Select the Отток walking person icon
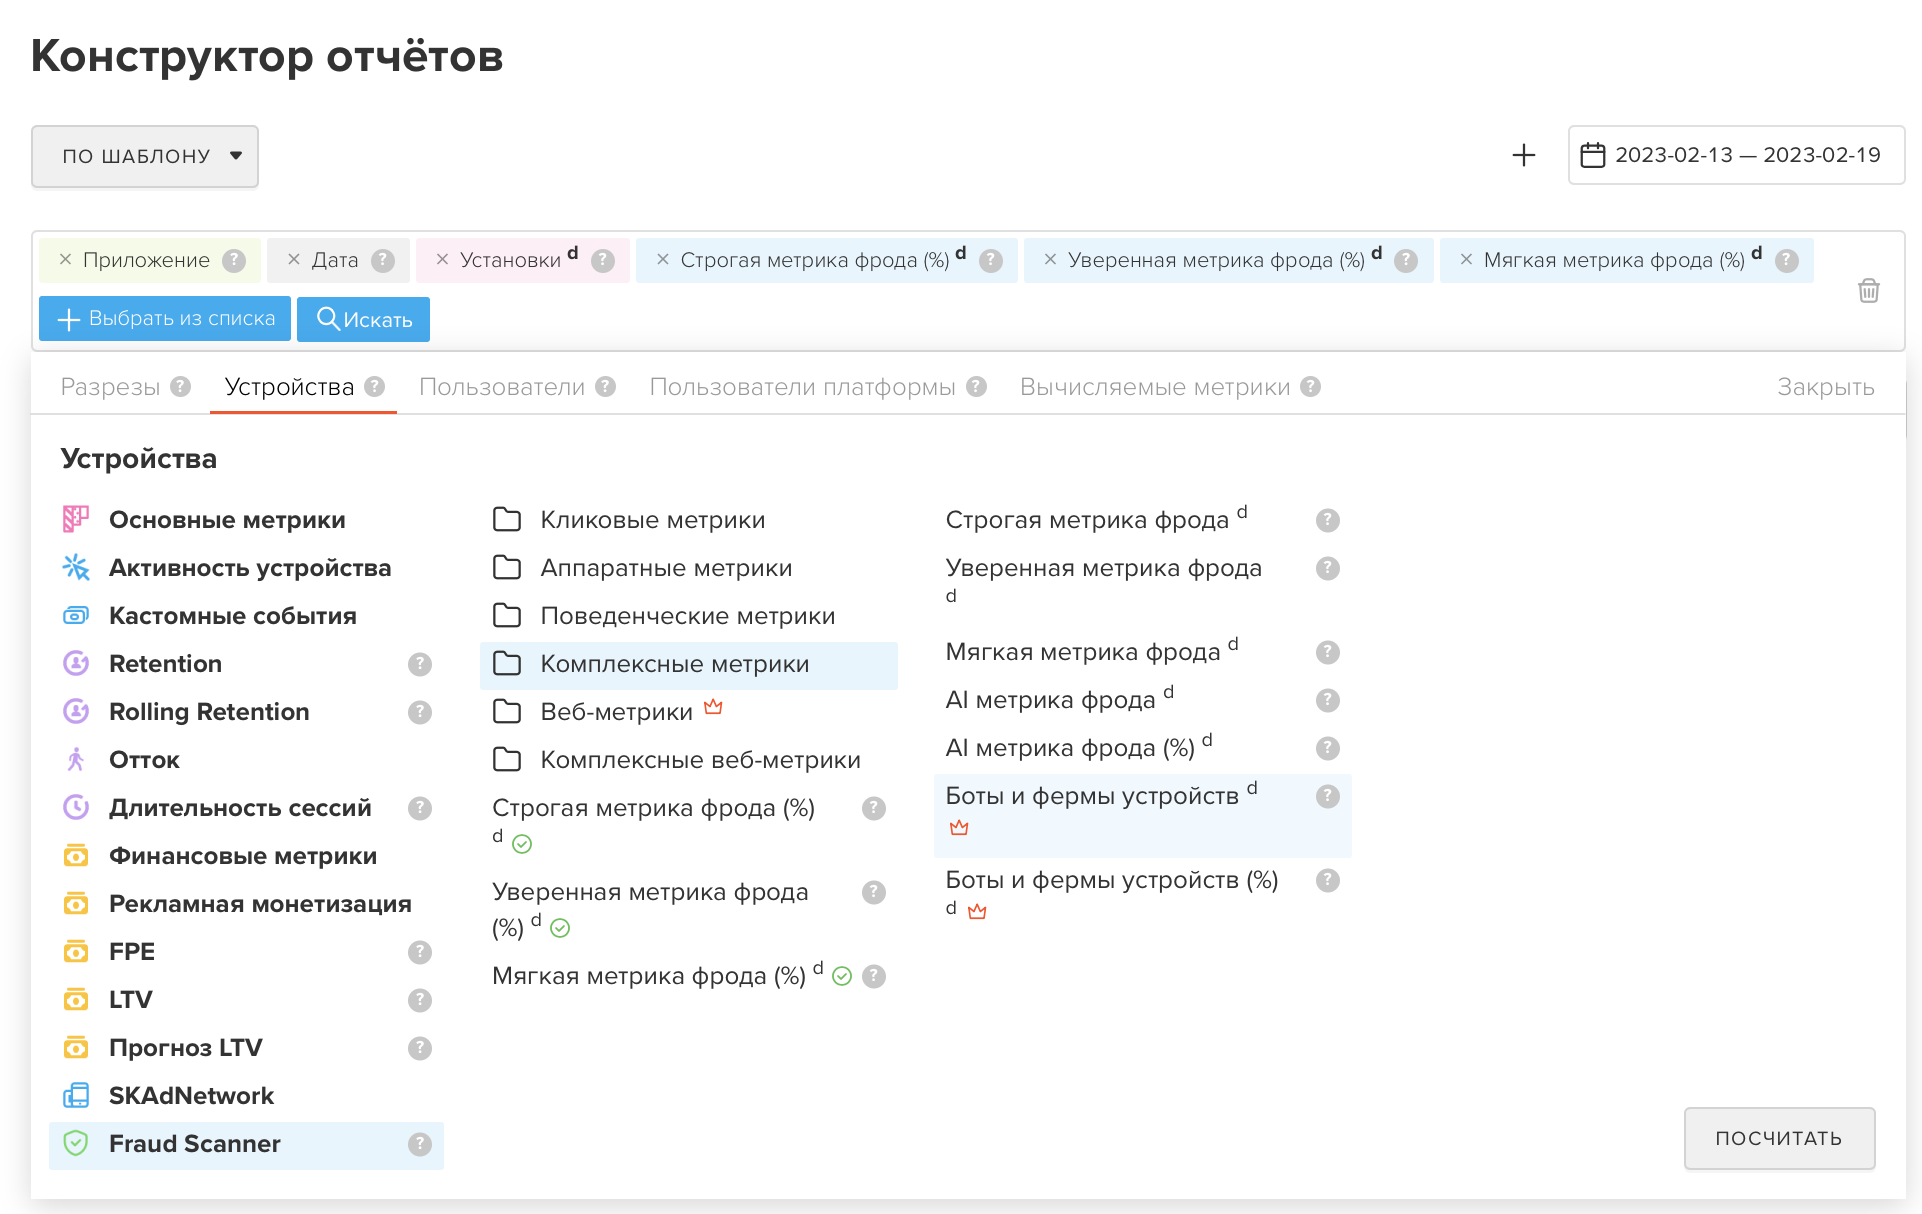Screen dimensions: 1922x1214 point(76,760)
